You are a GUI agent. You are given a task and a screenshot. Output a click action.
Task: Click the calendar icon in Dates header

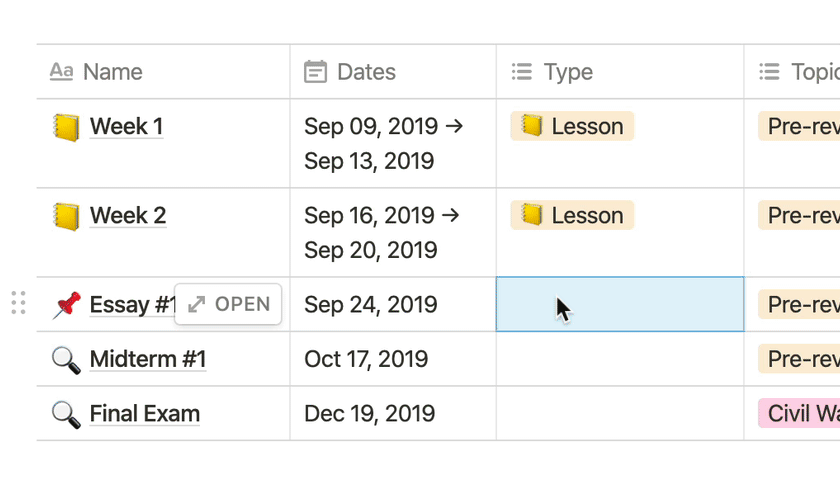(x=316, y=72)
